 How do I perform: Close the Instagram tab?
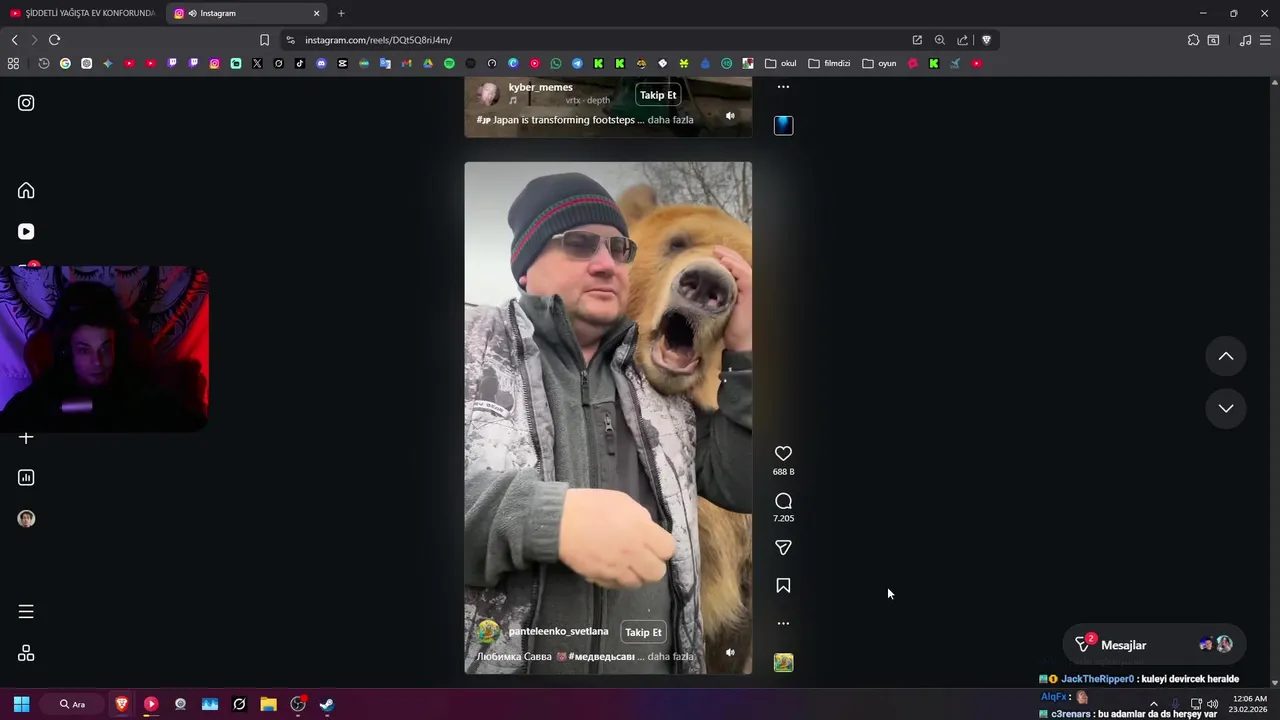pos(317,13)
